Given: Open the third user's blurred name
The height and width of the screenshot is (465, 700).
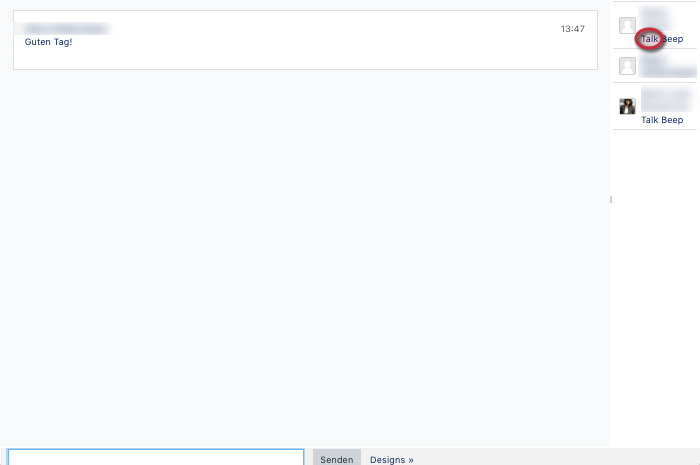Looking at the screenshot, I should (665, 98).
